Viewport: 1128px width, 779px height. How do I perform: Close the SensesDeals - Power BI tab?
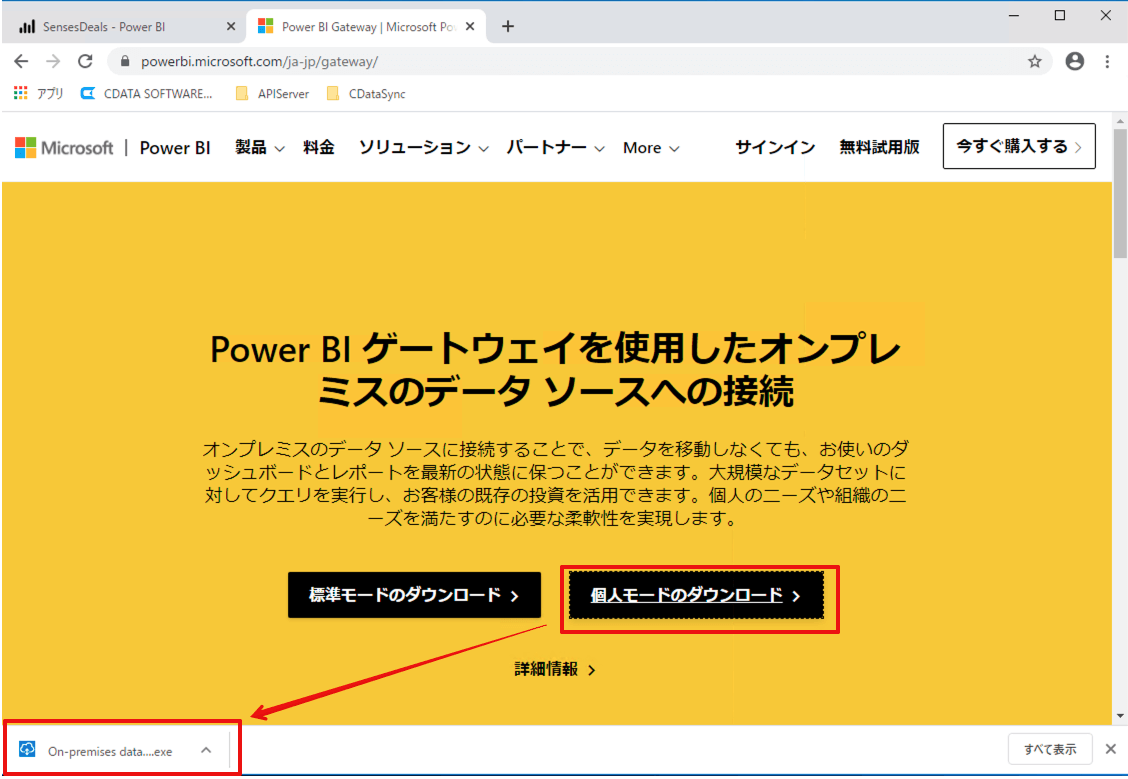click(x=230, y=27)
